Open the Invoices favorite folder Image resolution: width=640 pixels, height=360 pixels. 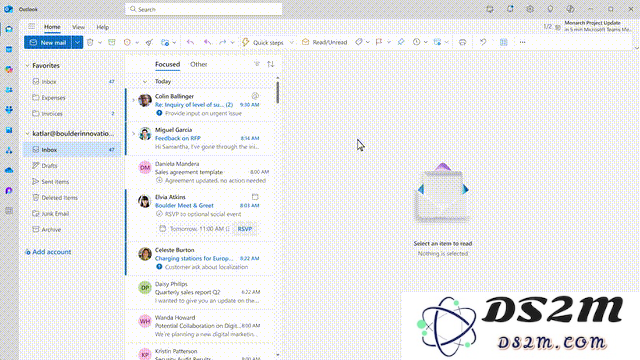(72, 113)
